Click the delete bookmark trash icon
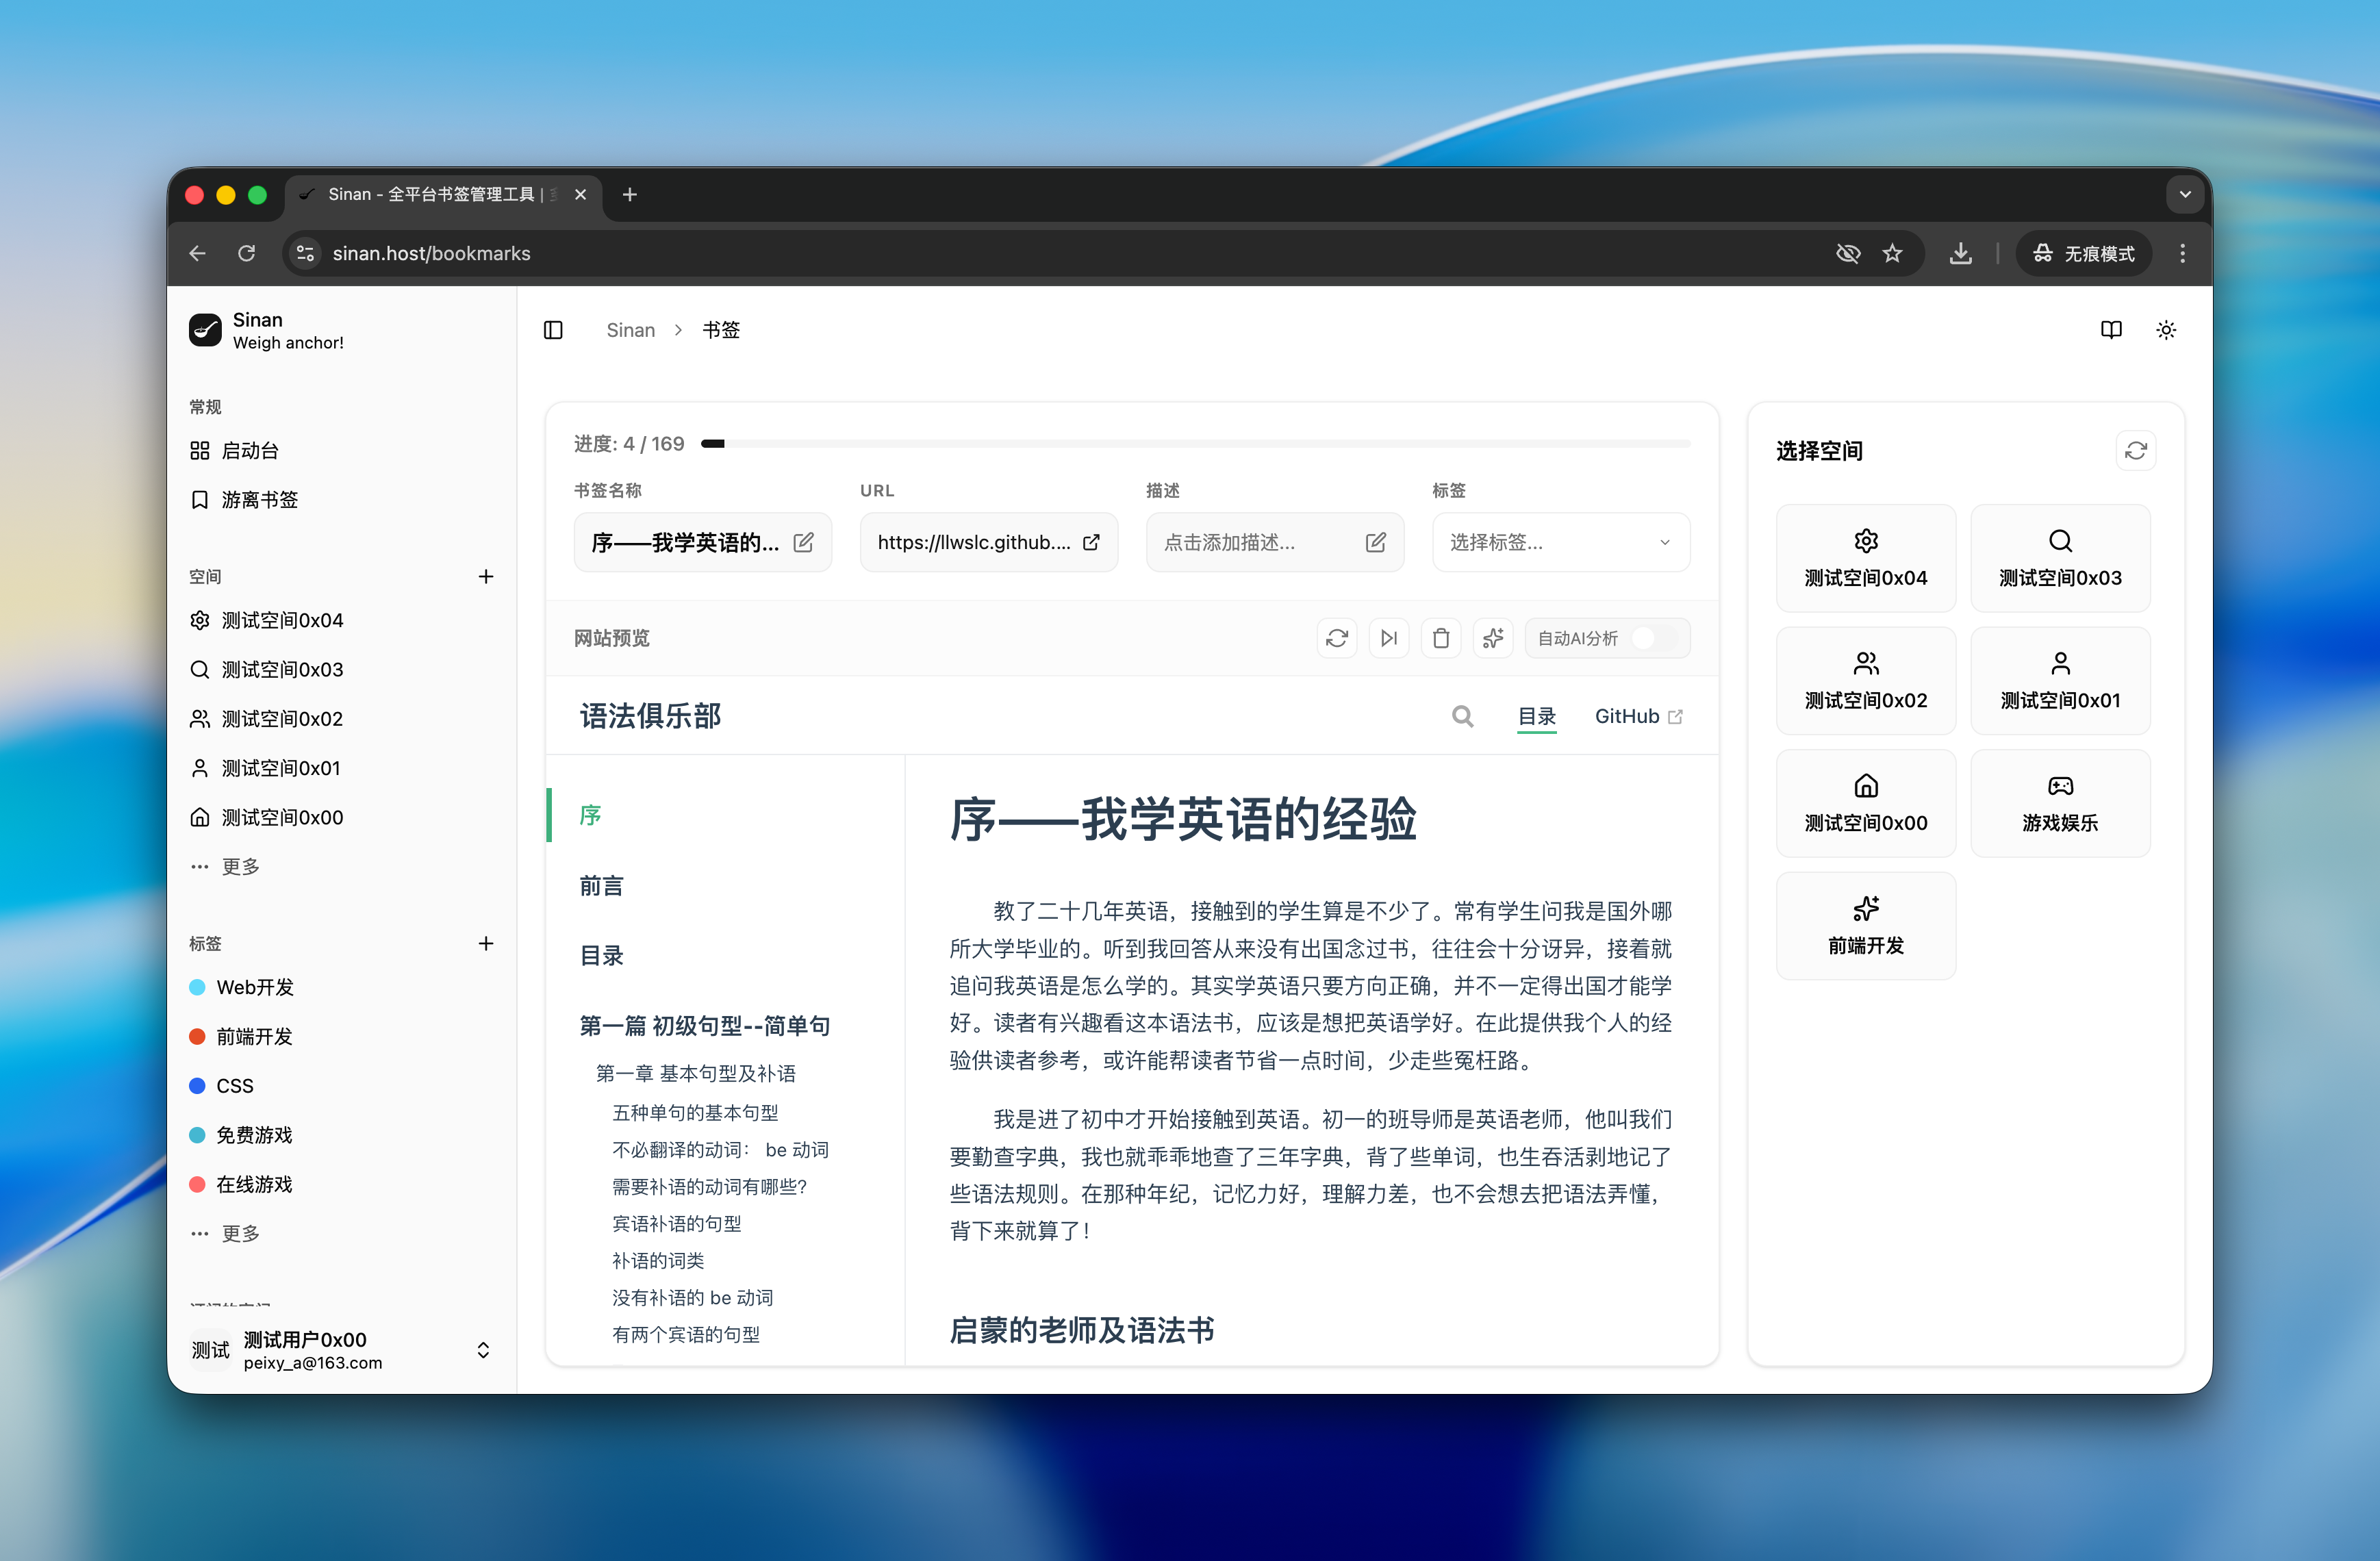Screen dimensions: 2380x1561 (x=1441, y=638)
